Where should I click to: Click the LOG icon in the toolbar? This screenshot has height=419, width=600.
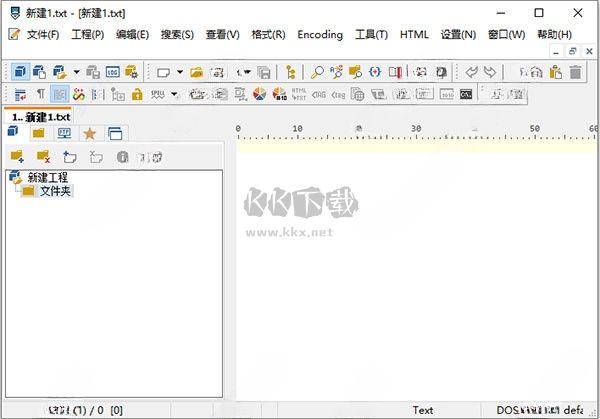112,72
